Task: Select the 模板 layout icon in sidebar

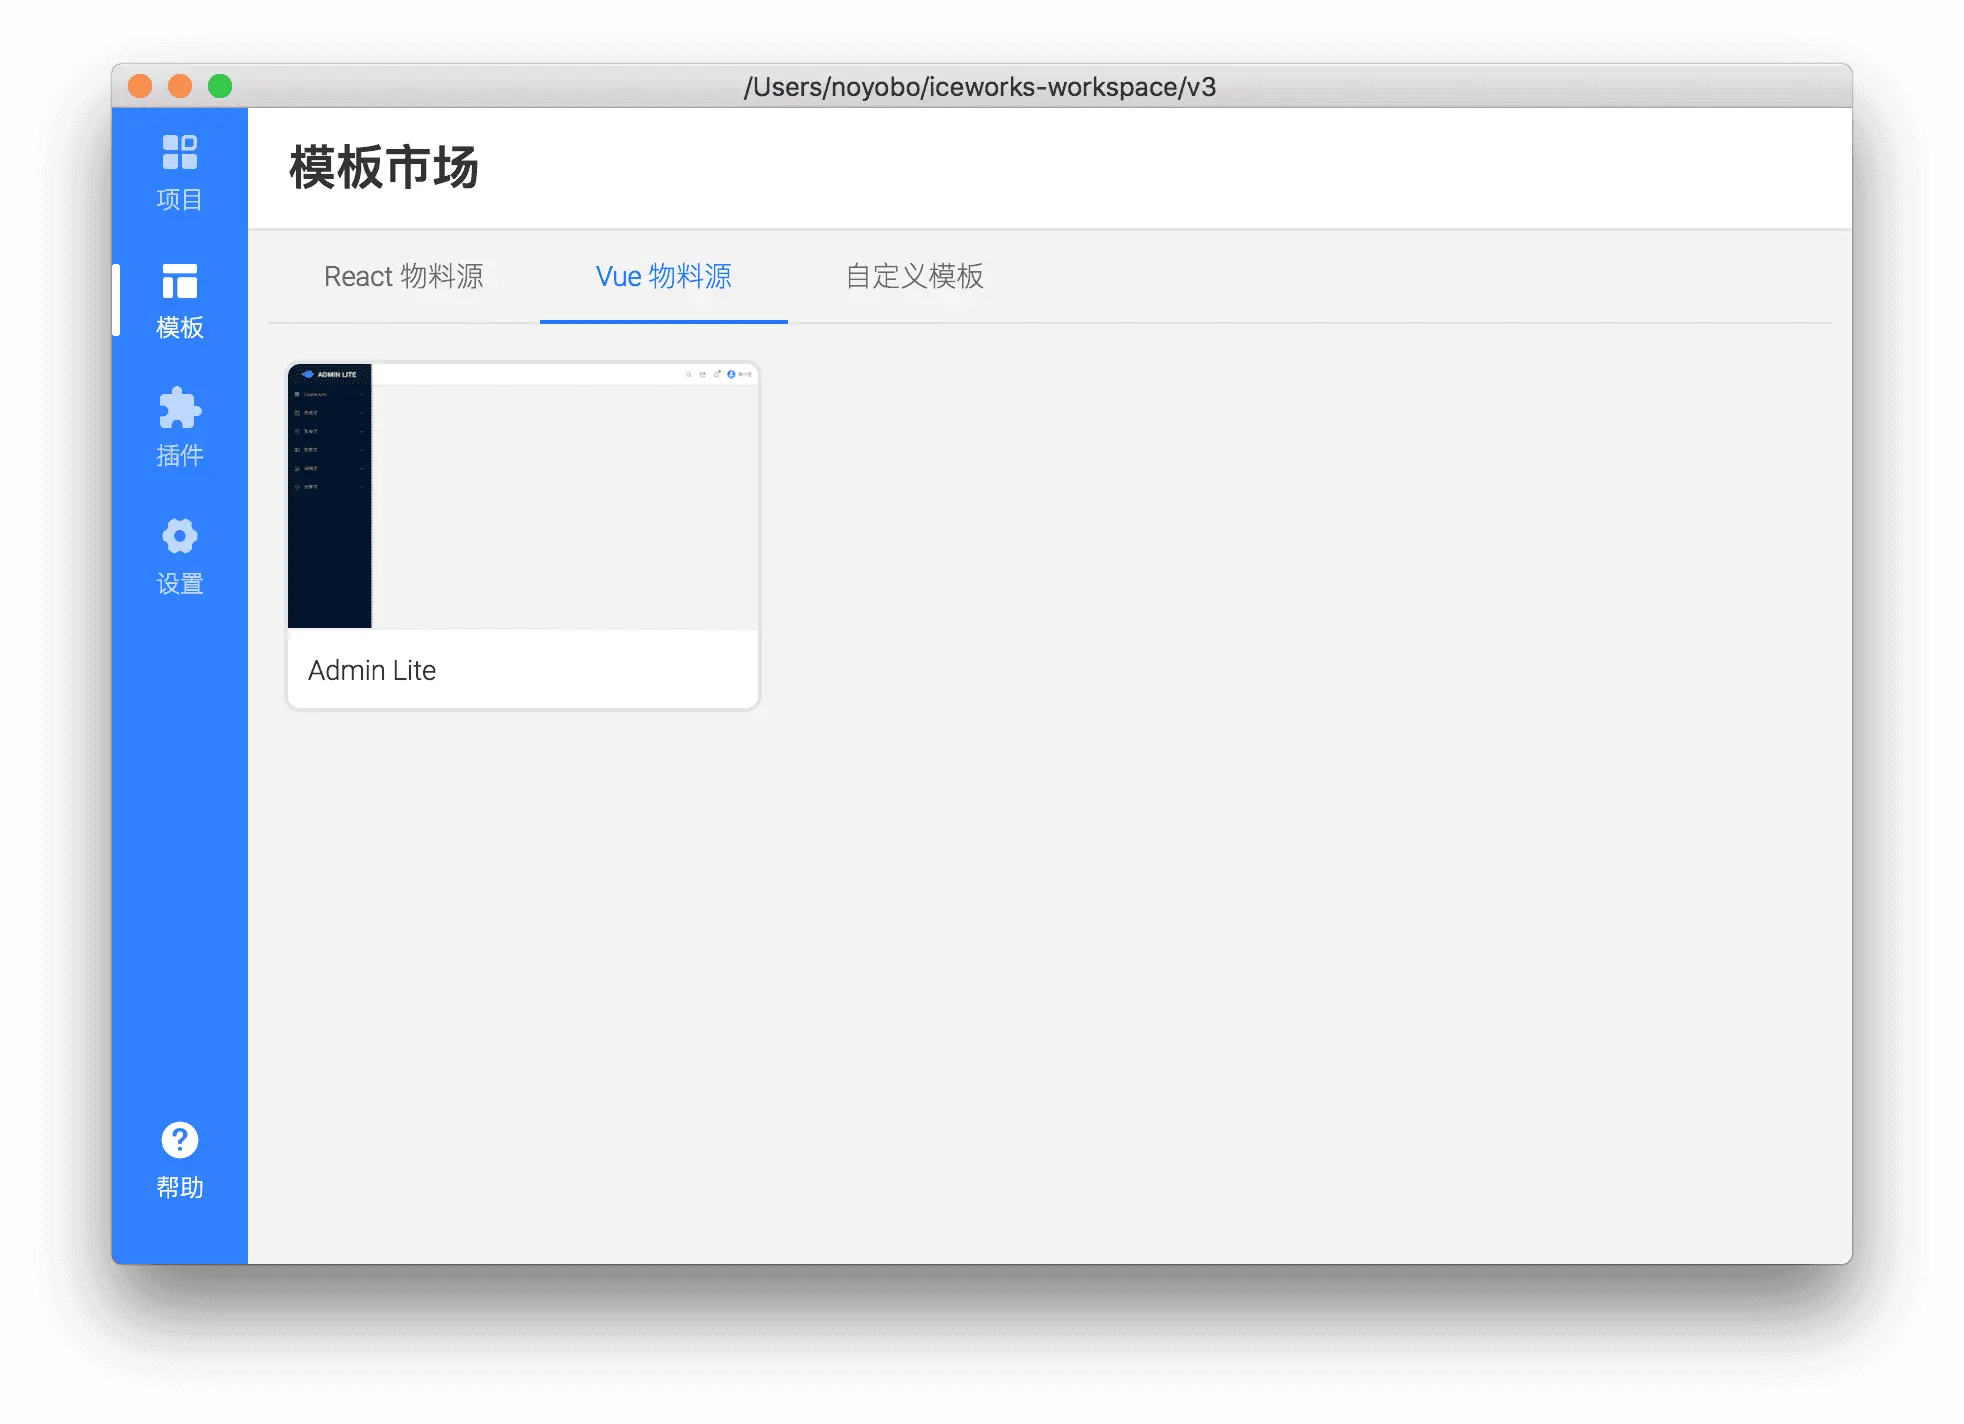Action: pos(180,281)
